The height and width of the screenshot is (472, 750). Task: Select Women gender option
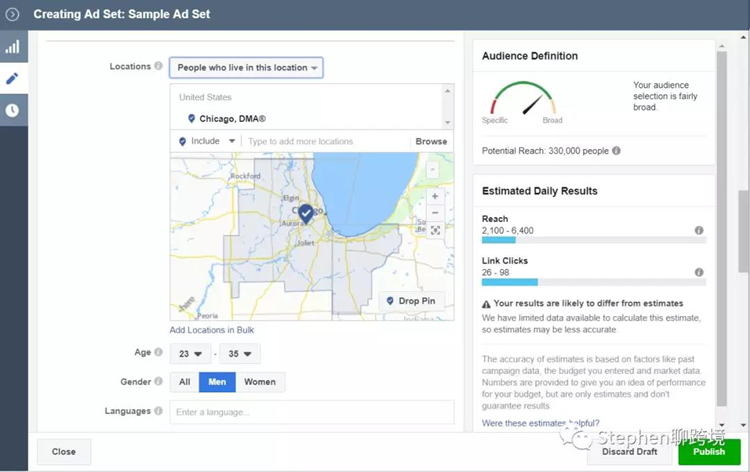[259, 382]
